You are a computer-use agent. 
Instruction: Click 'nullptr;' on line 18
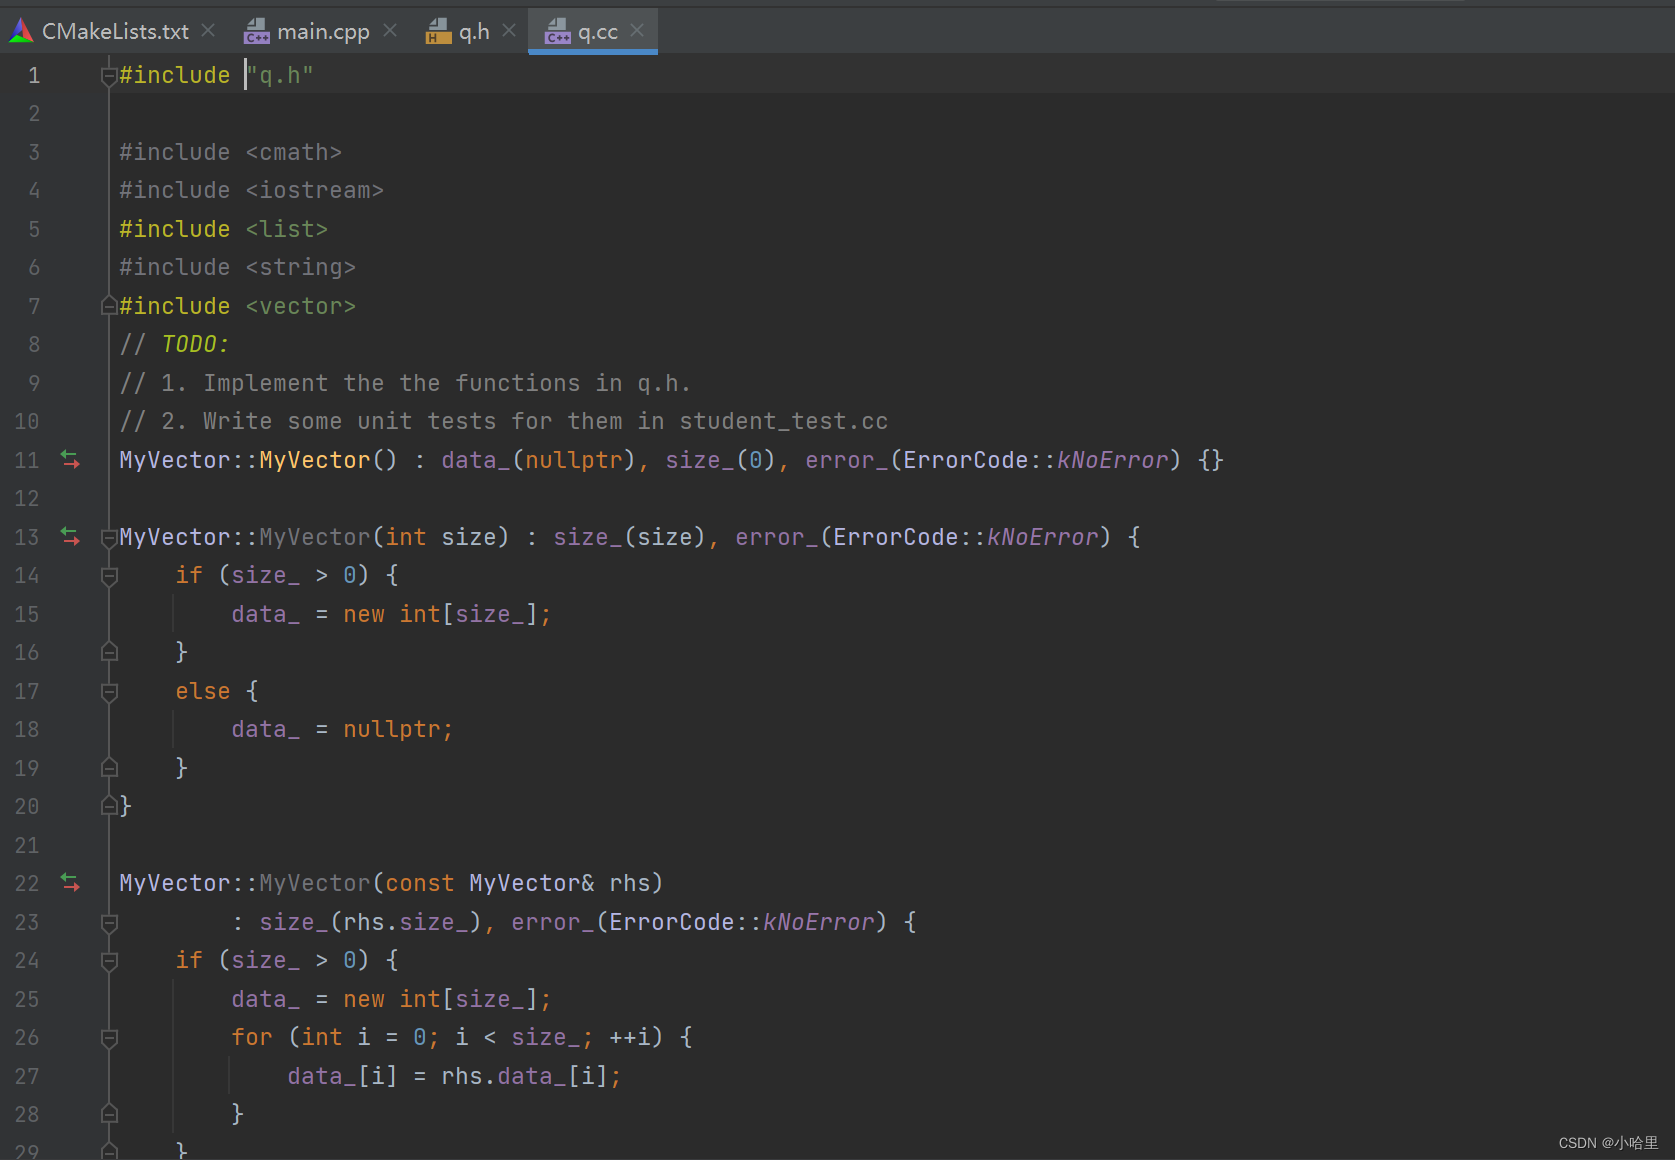[x=398, y=729]
